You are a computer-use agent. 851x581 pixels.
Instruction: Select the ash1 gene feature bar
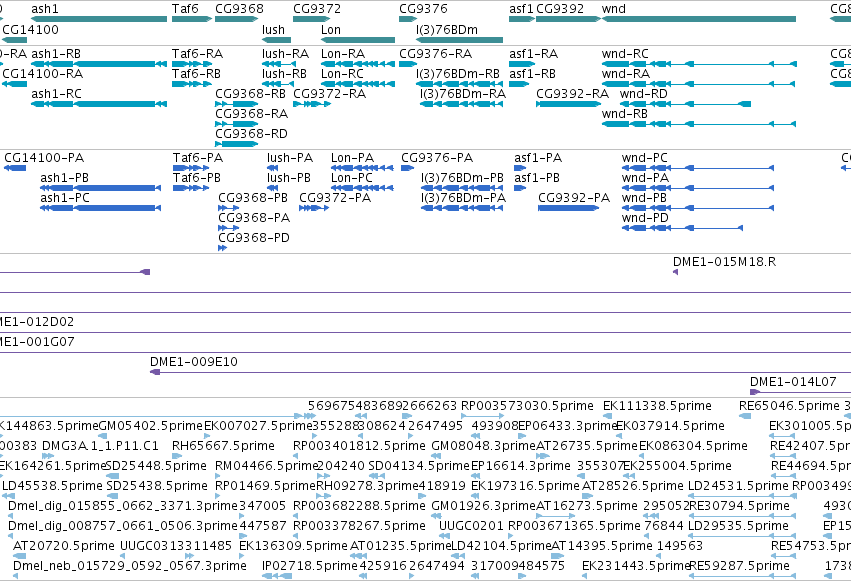[x=99, y=19]
